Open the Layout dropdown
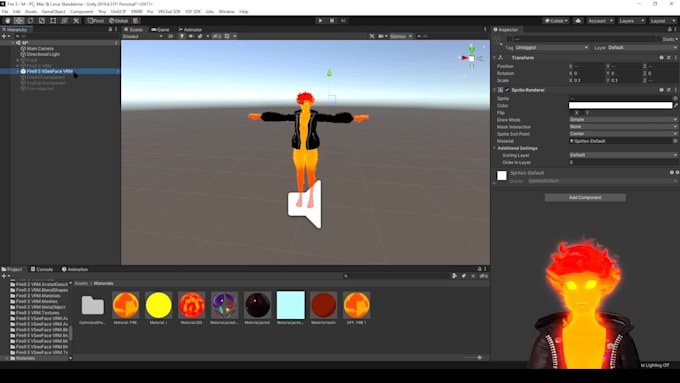 click(x=662, y=20)
